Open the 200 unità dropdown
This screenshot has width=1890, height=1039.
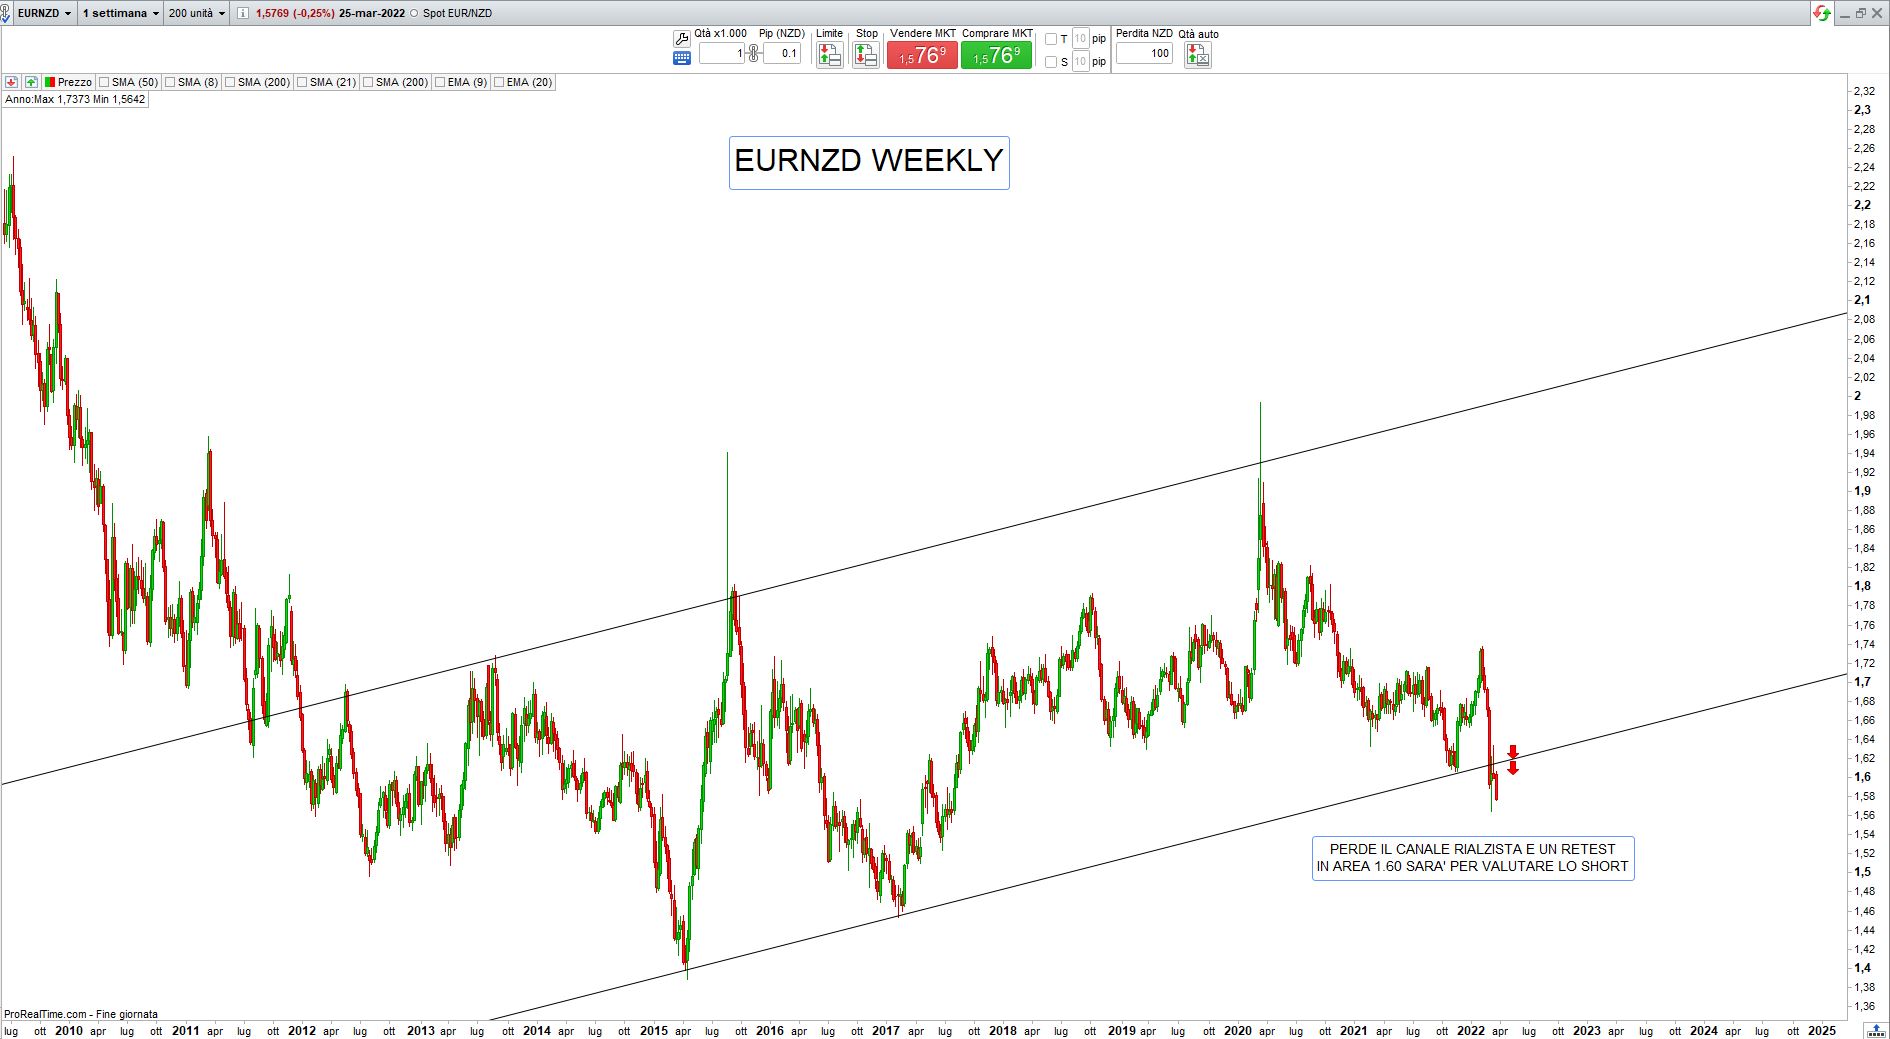(197, 13)
